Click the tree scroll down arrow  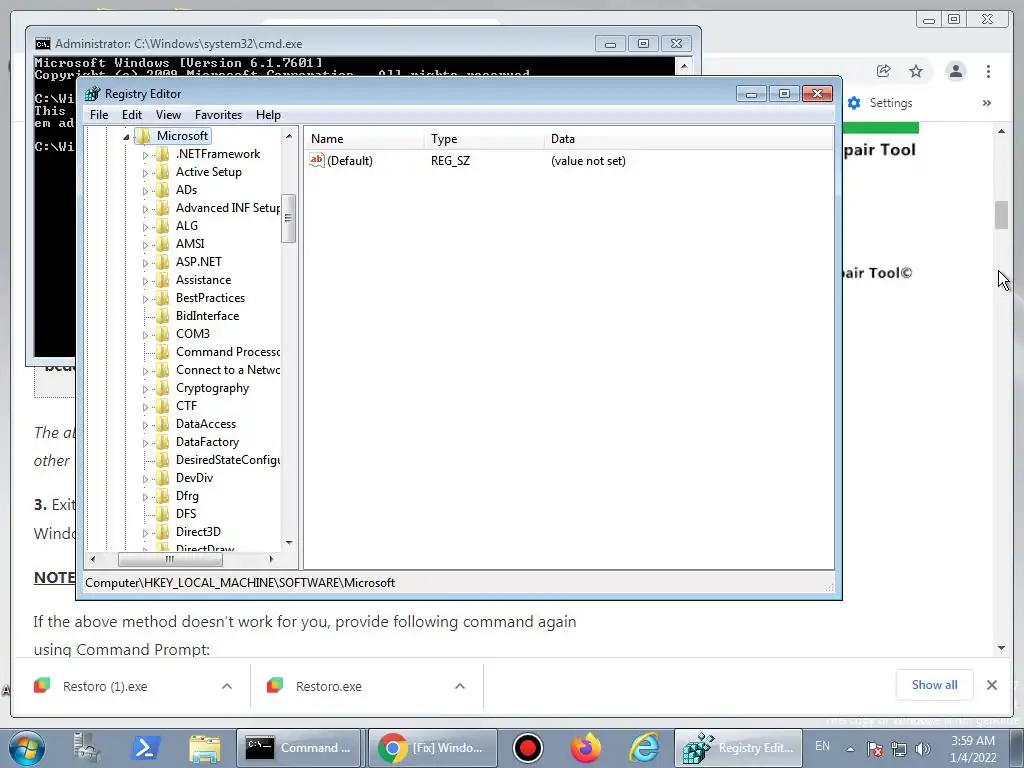tap(289, 543)
